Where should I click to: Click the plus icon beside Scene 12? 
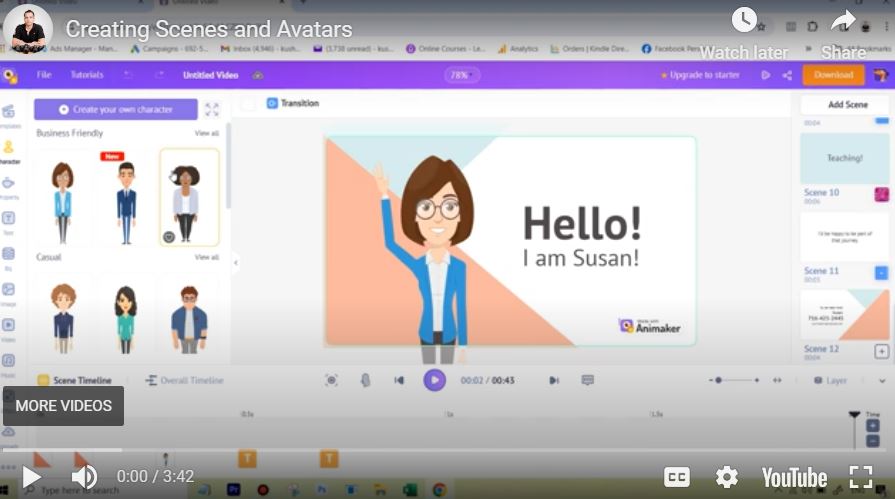(881, 351)
